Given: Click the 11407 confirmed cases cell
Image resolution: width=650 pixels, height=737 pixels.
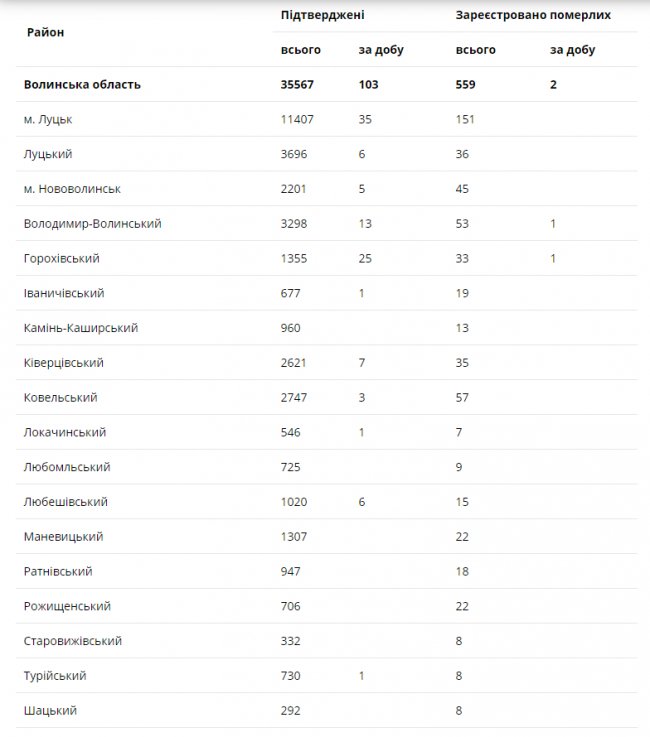Looking at the screenshot, I should pyautogui.click(x=299, y=120).
